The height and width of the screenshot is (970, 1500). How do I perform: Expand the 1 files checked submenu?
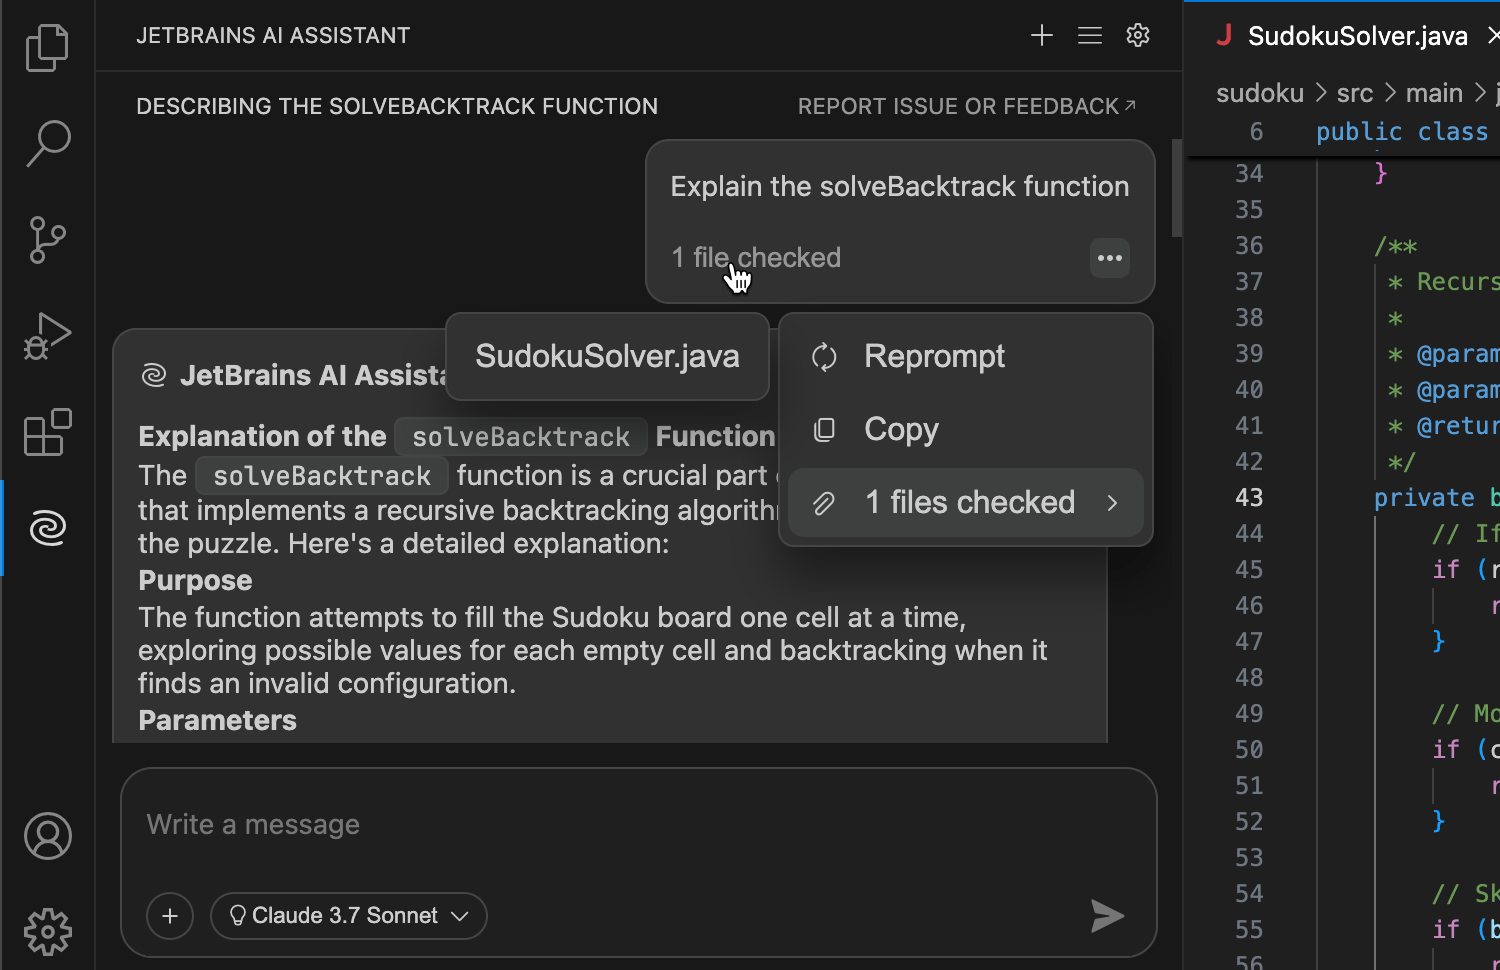pos(966,502)
